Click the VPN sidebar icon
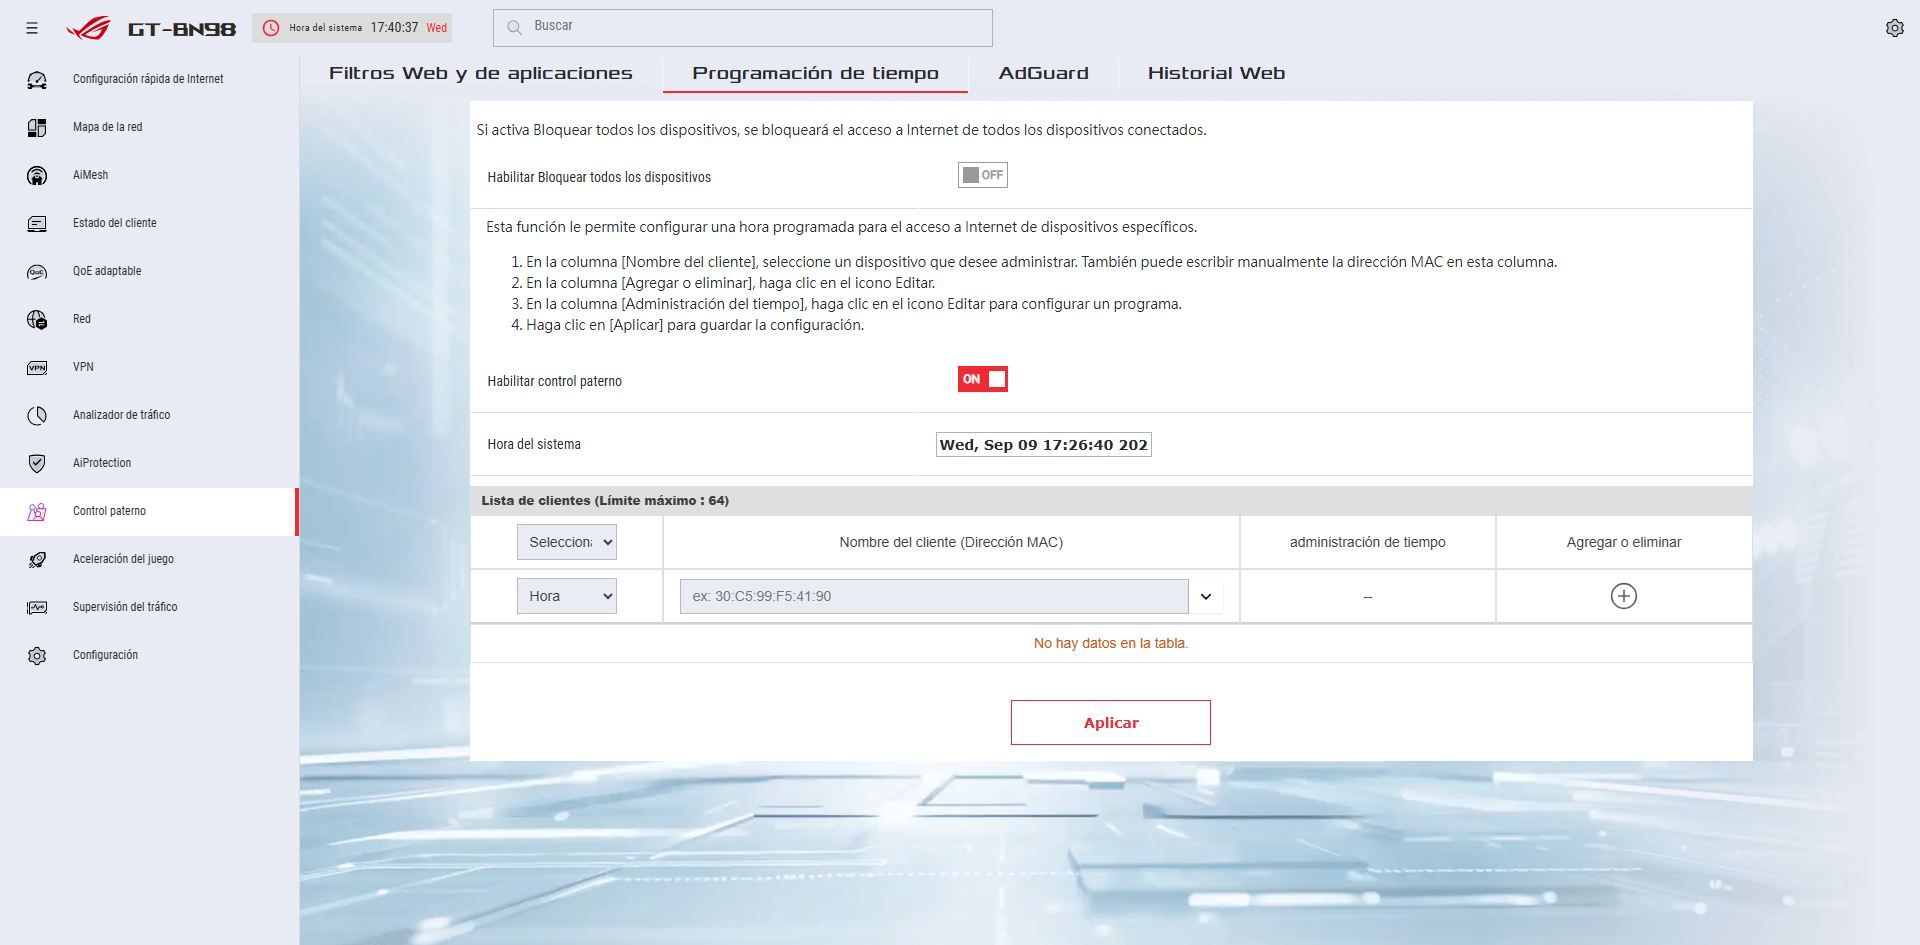This screenshot has width=1920, height=945. 37,367
